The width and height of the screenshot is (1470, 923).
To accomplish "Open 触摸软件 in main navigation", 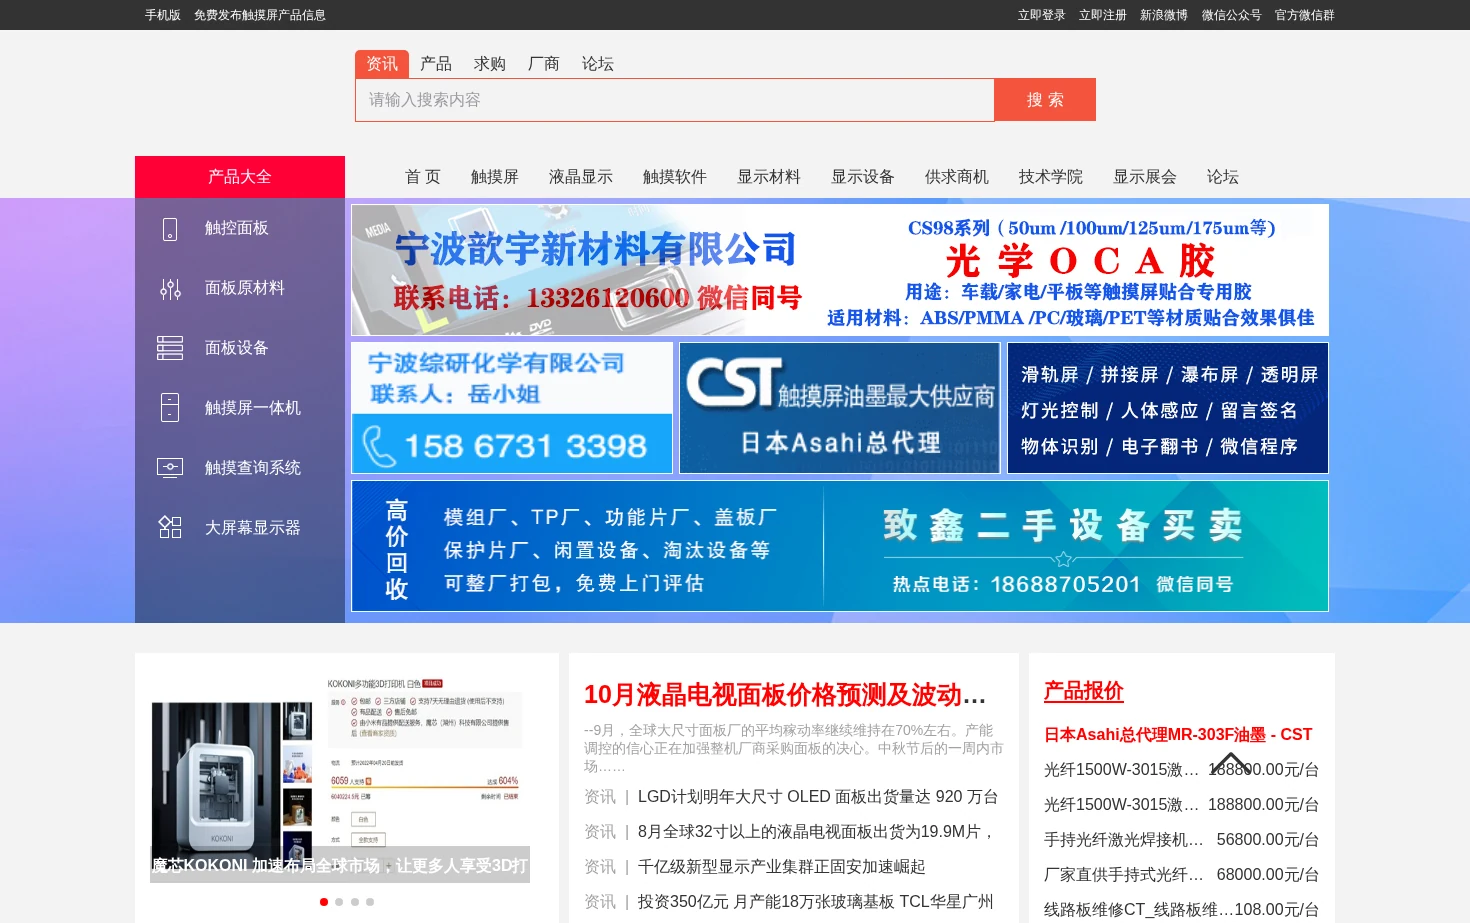I will pos(675,177).
